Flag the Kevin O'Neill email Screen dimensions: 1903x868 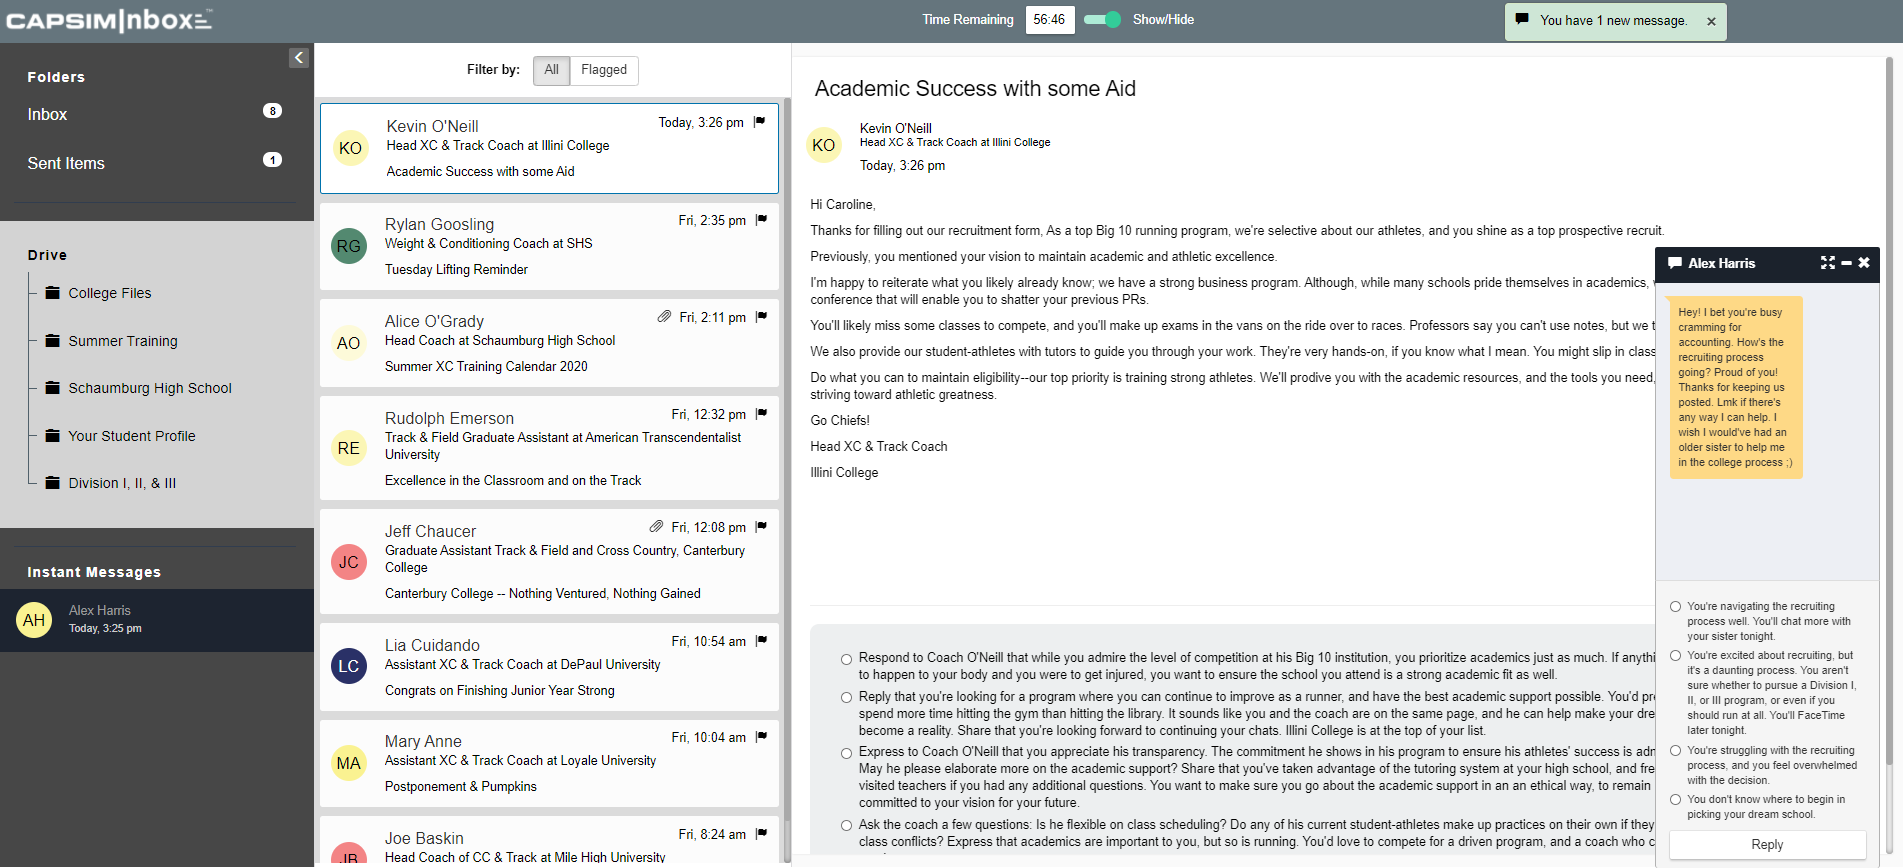[x=760, y=122]
